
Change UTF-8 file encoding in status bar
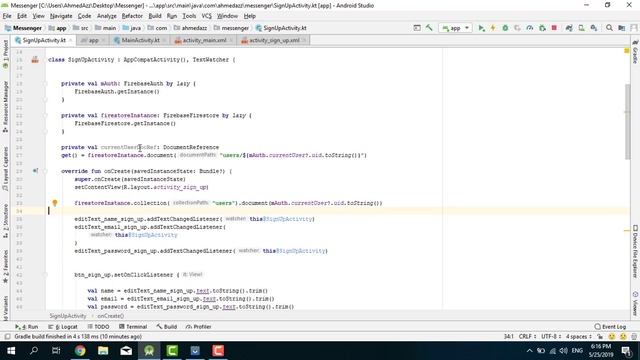(x=551, y=337)
